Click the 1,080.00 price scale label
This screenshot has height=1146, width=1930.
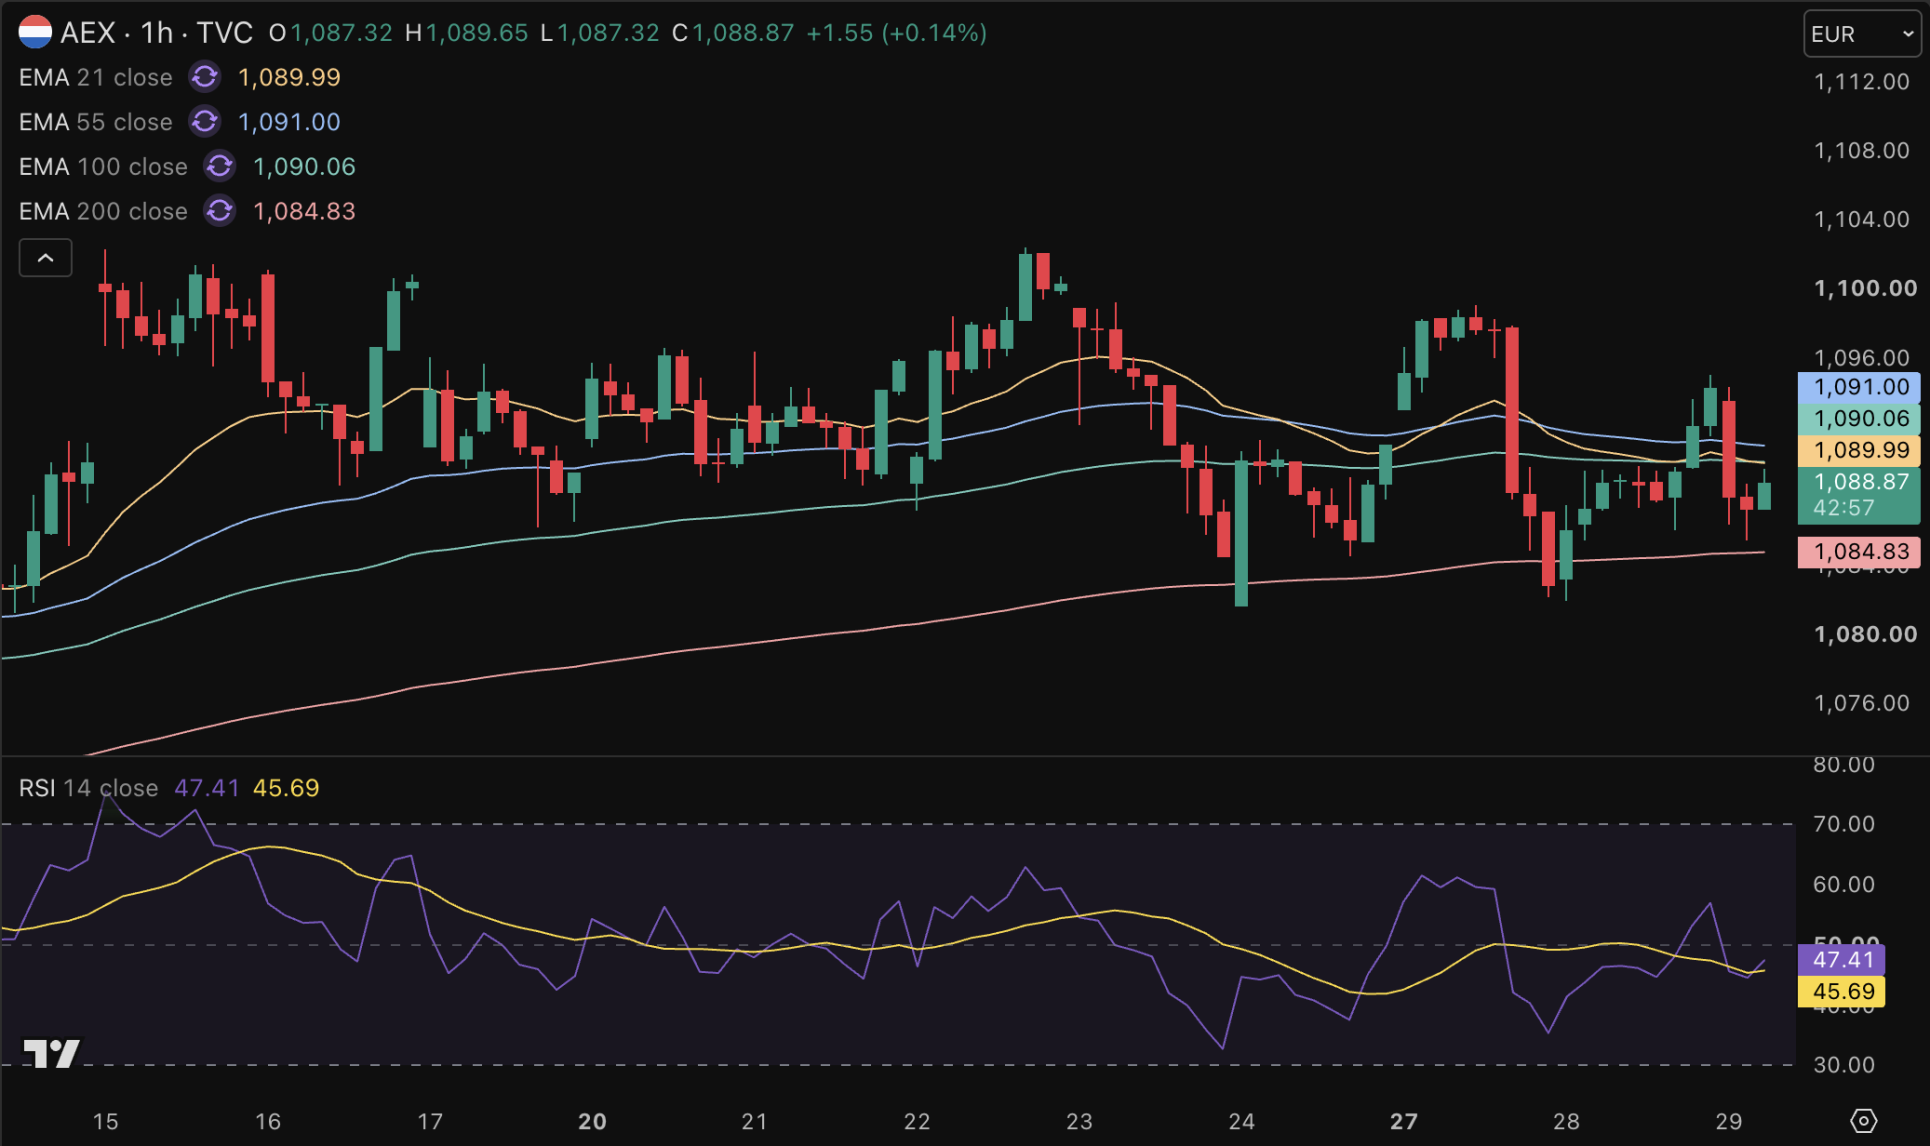click(1865, 635)
